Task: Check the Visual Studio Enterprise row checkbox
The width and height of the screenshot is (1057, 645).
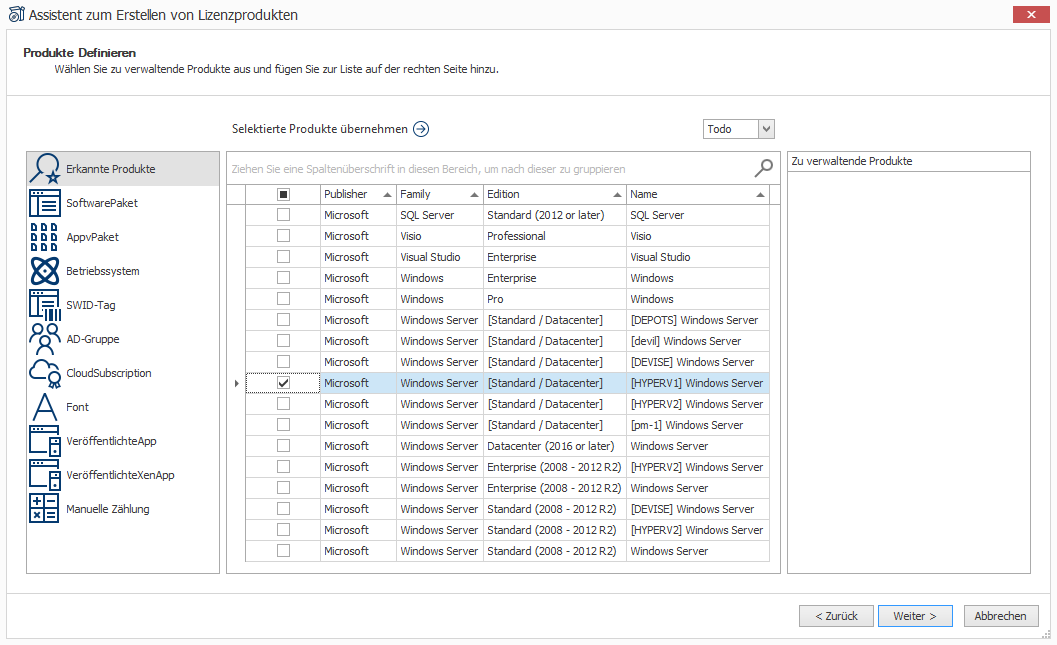Action: [x=283, y=257]
